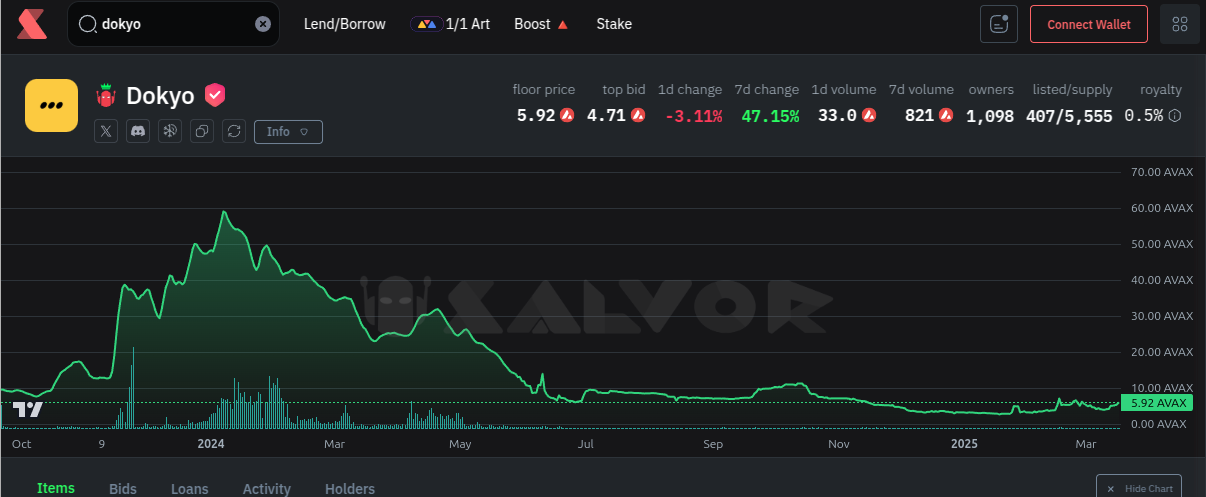This screenshot has width=1206, height=497.
Task: Open the Activity tab
Action: tap(267, 488)
